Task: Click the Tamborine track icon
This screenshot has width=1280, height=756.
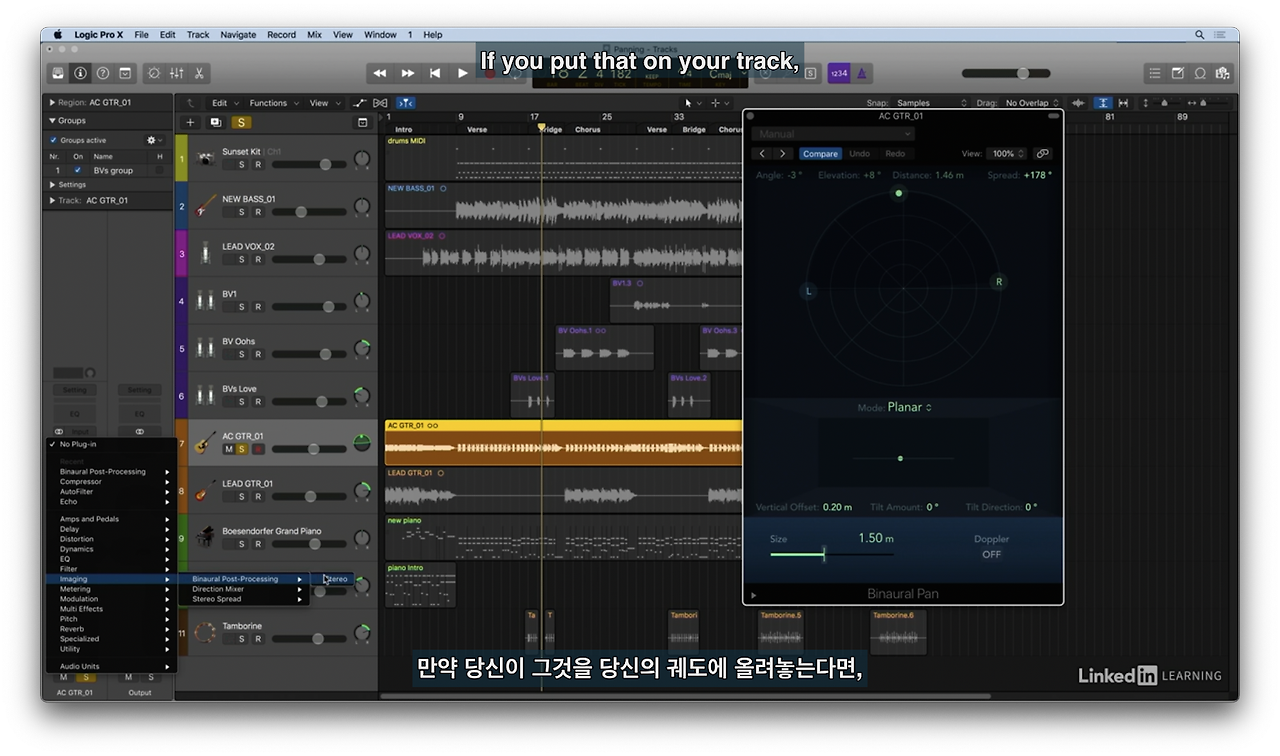Action: [x=205, y=632]
